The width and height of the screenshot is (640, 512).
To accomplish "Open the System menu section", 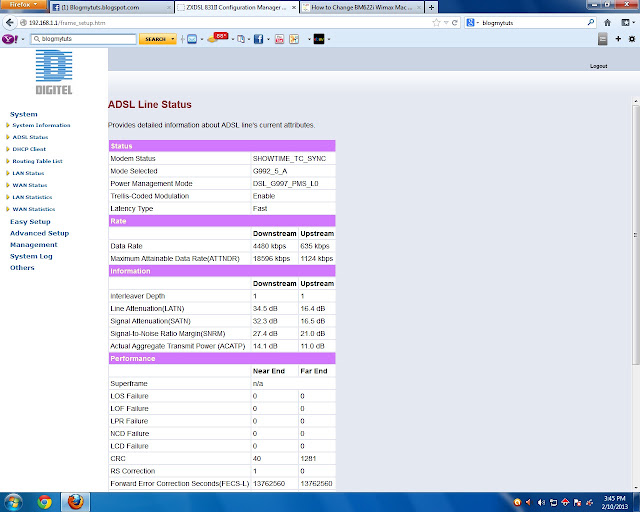I will [24, 114].
